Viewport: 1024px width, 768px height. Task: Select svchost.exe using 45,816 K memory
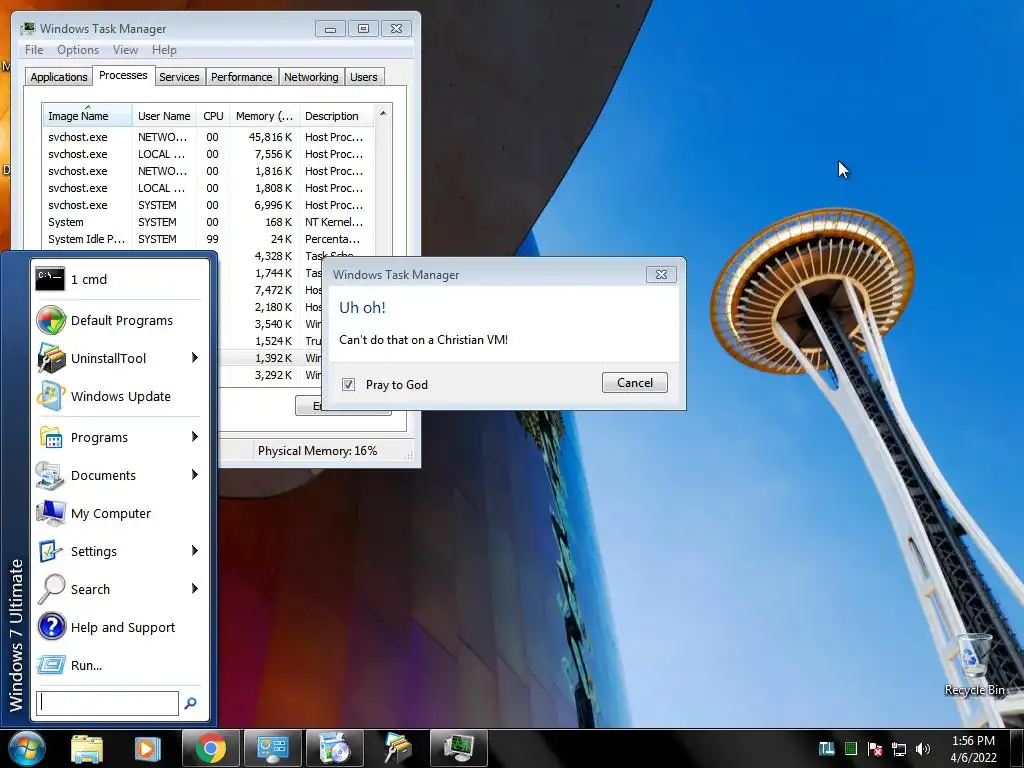[208, 137]
